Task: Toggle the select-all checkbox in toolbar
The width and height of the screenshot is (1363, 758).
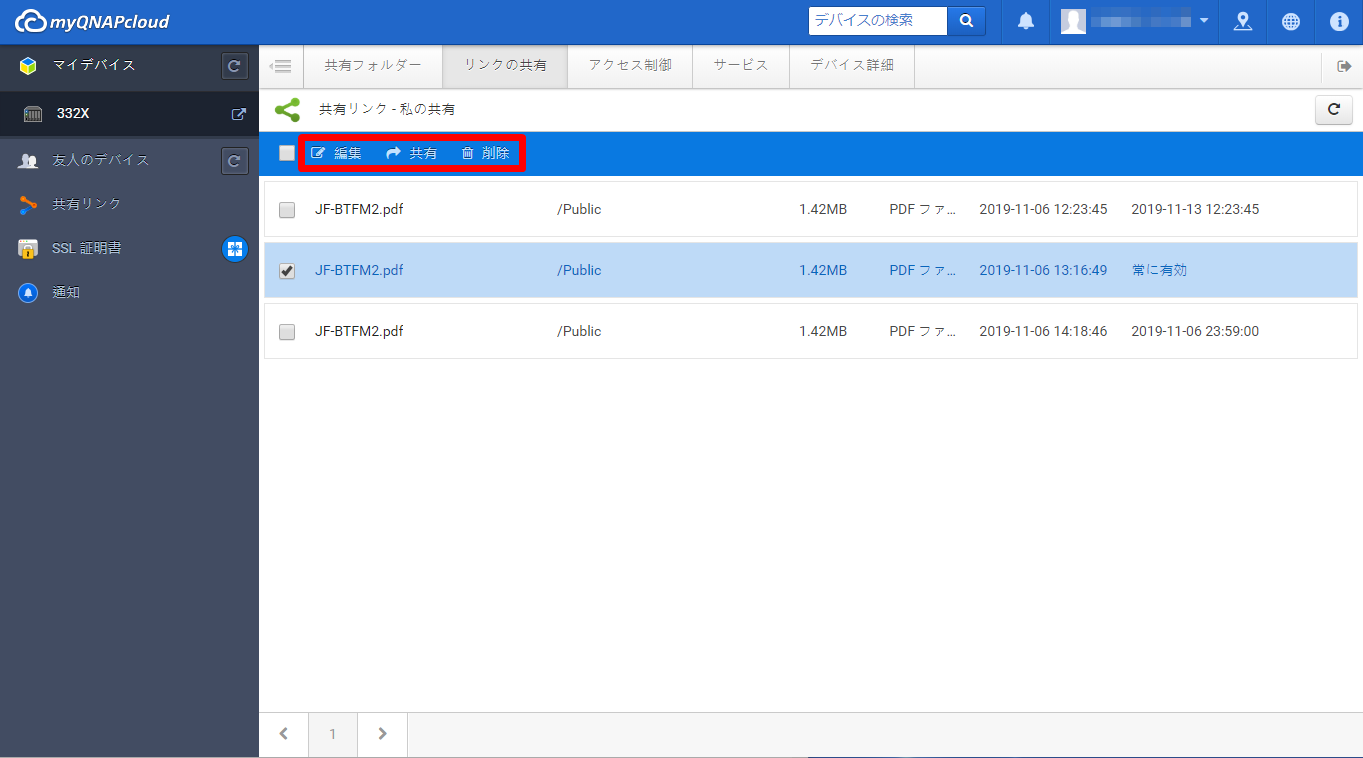Action: coord(287,153)
